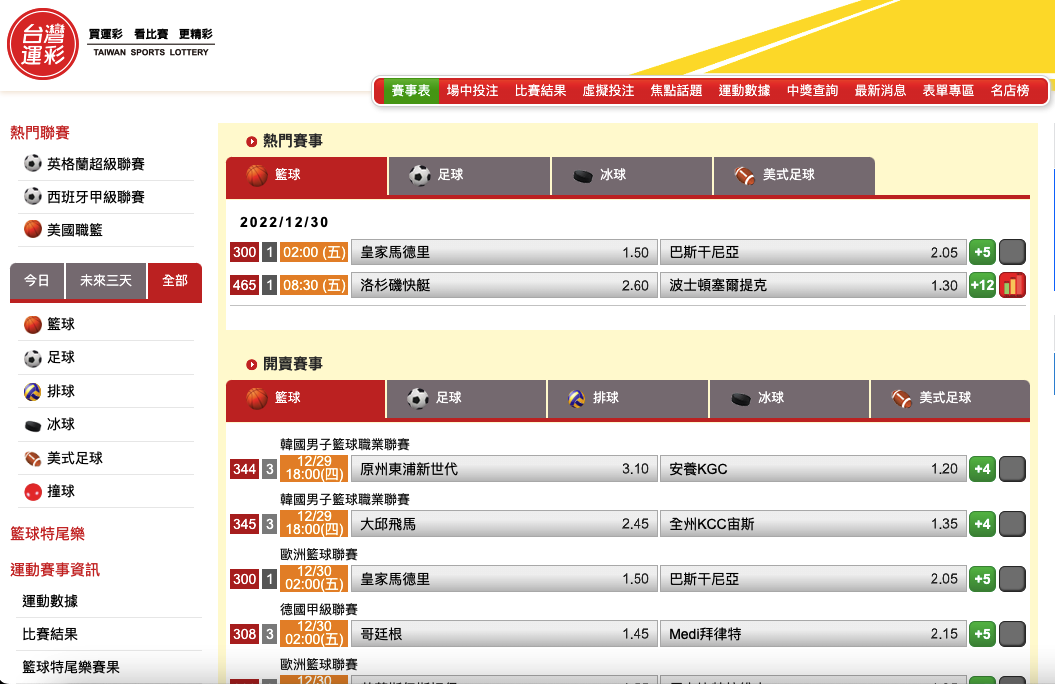Screen dimensions: 1055x684
Task: Switch the filter to 未來三天
Action: [106, 281]
